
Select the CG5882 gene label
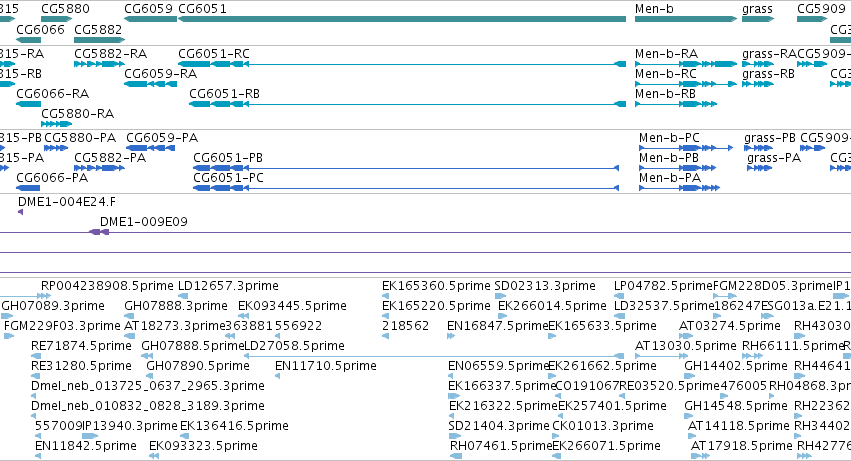click(98, 29)
